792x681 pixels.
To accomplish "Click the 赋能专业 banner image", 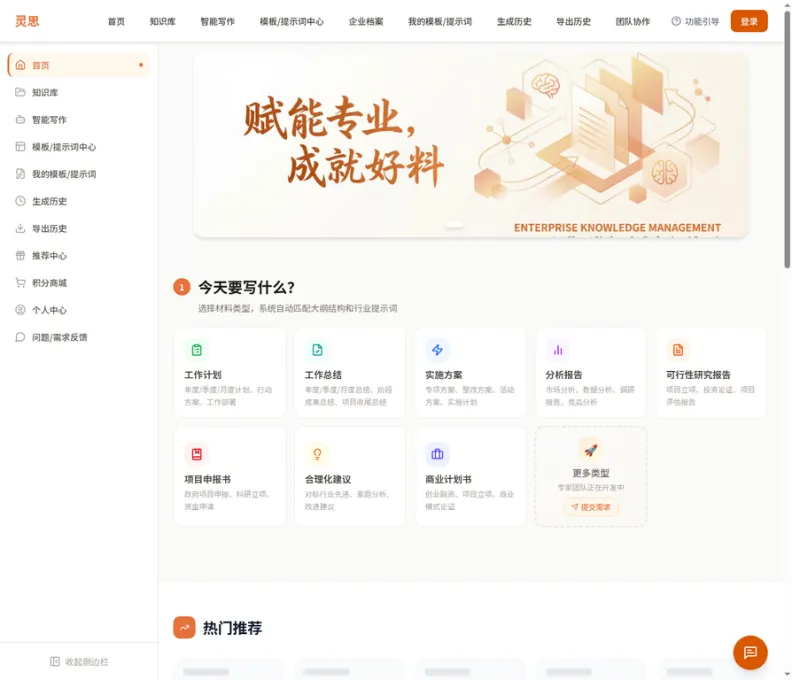I will (470, 145).
